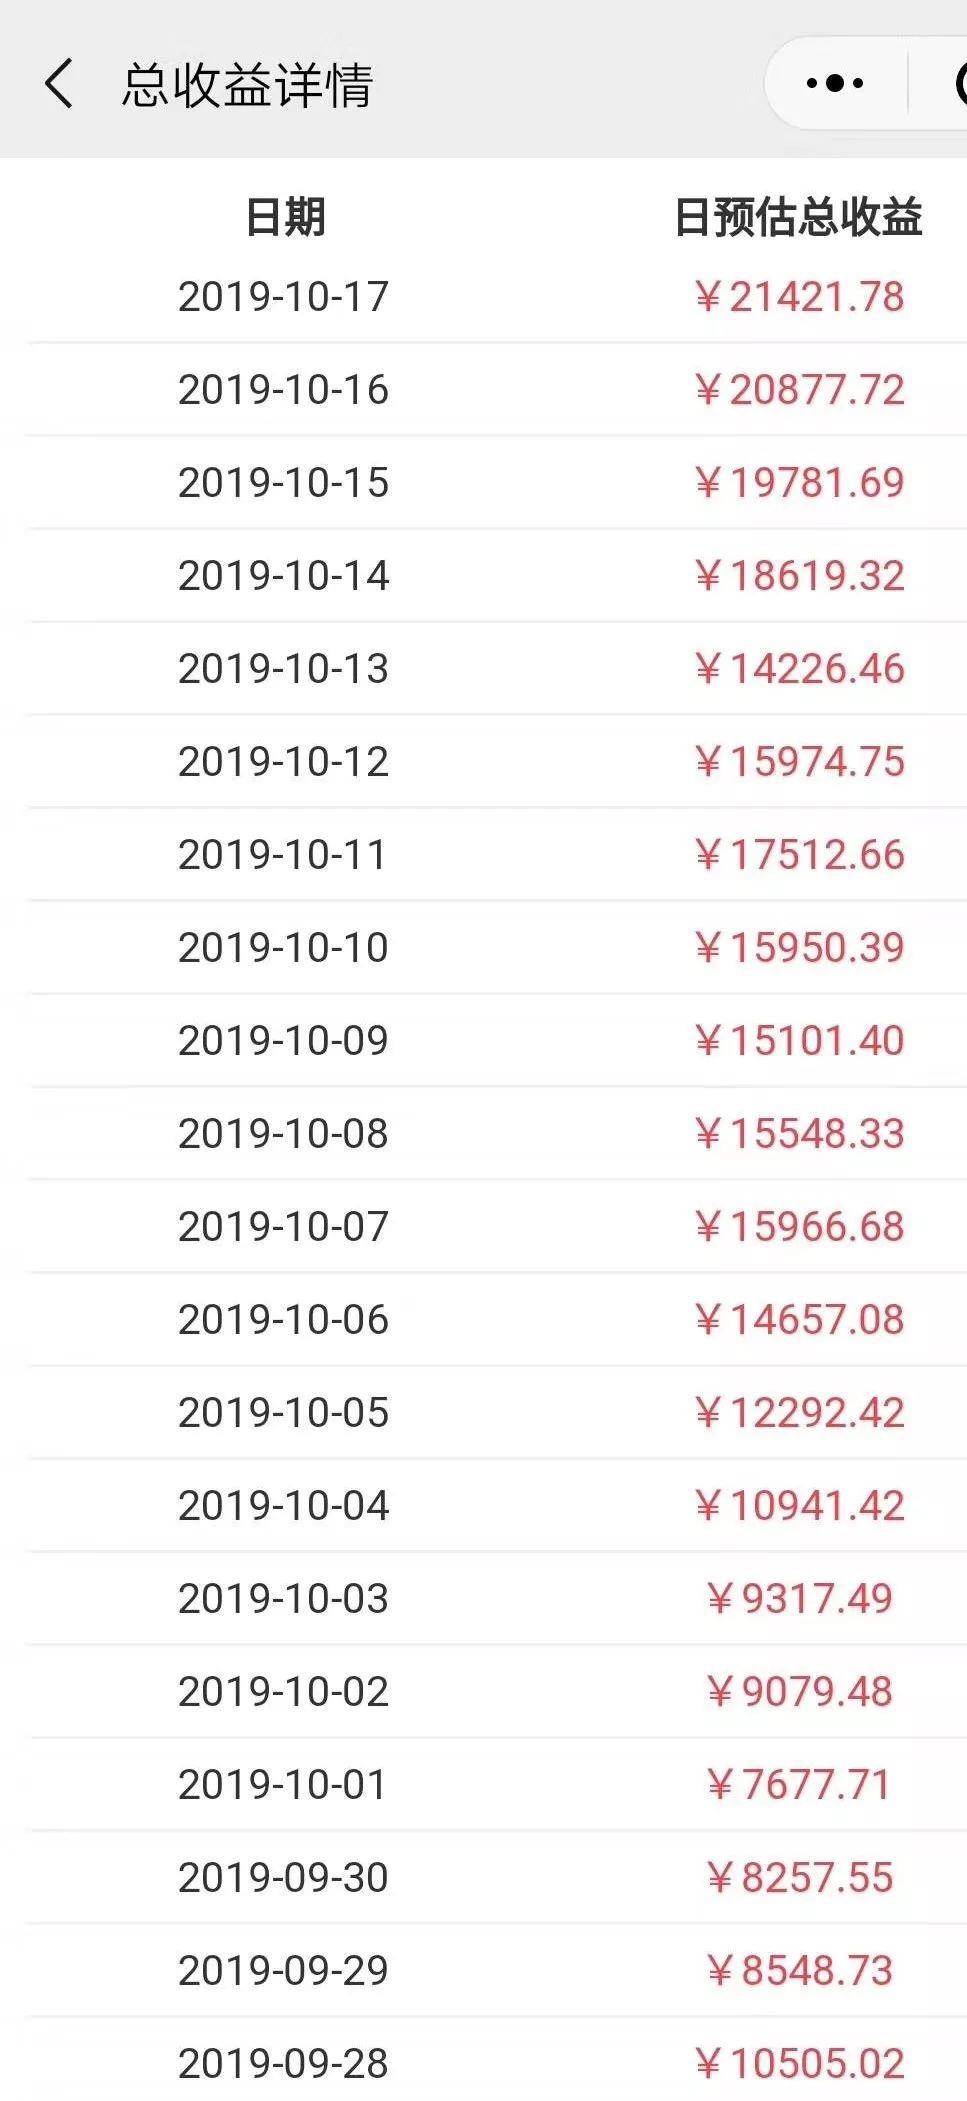This screenshot has width=967, height=2101.
Task: Tap the ¥19781.69 earnings amount
Action: tap(799, 482)
